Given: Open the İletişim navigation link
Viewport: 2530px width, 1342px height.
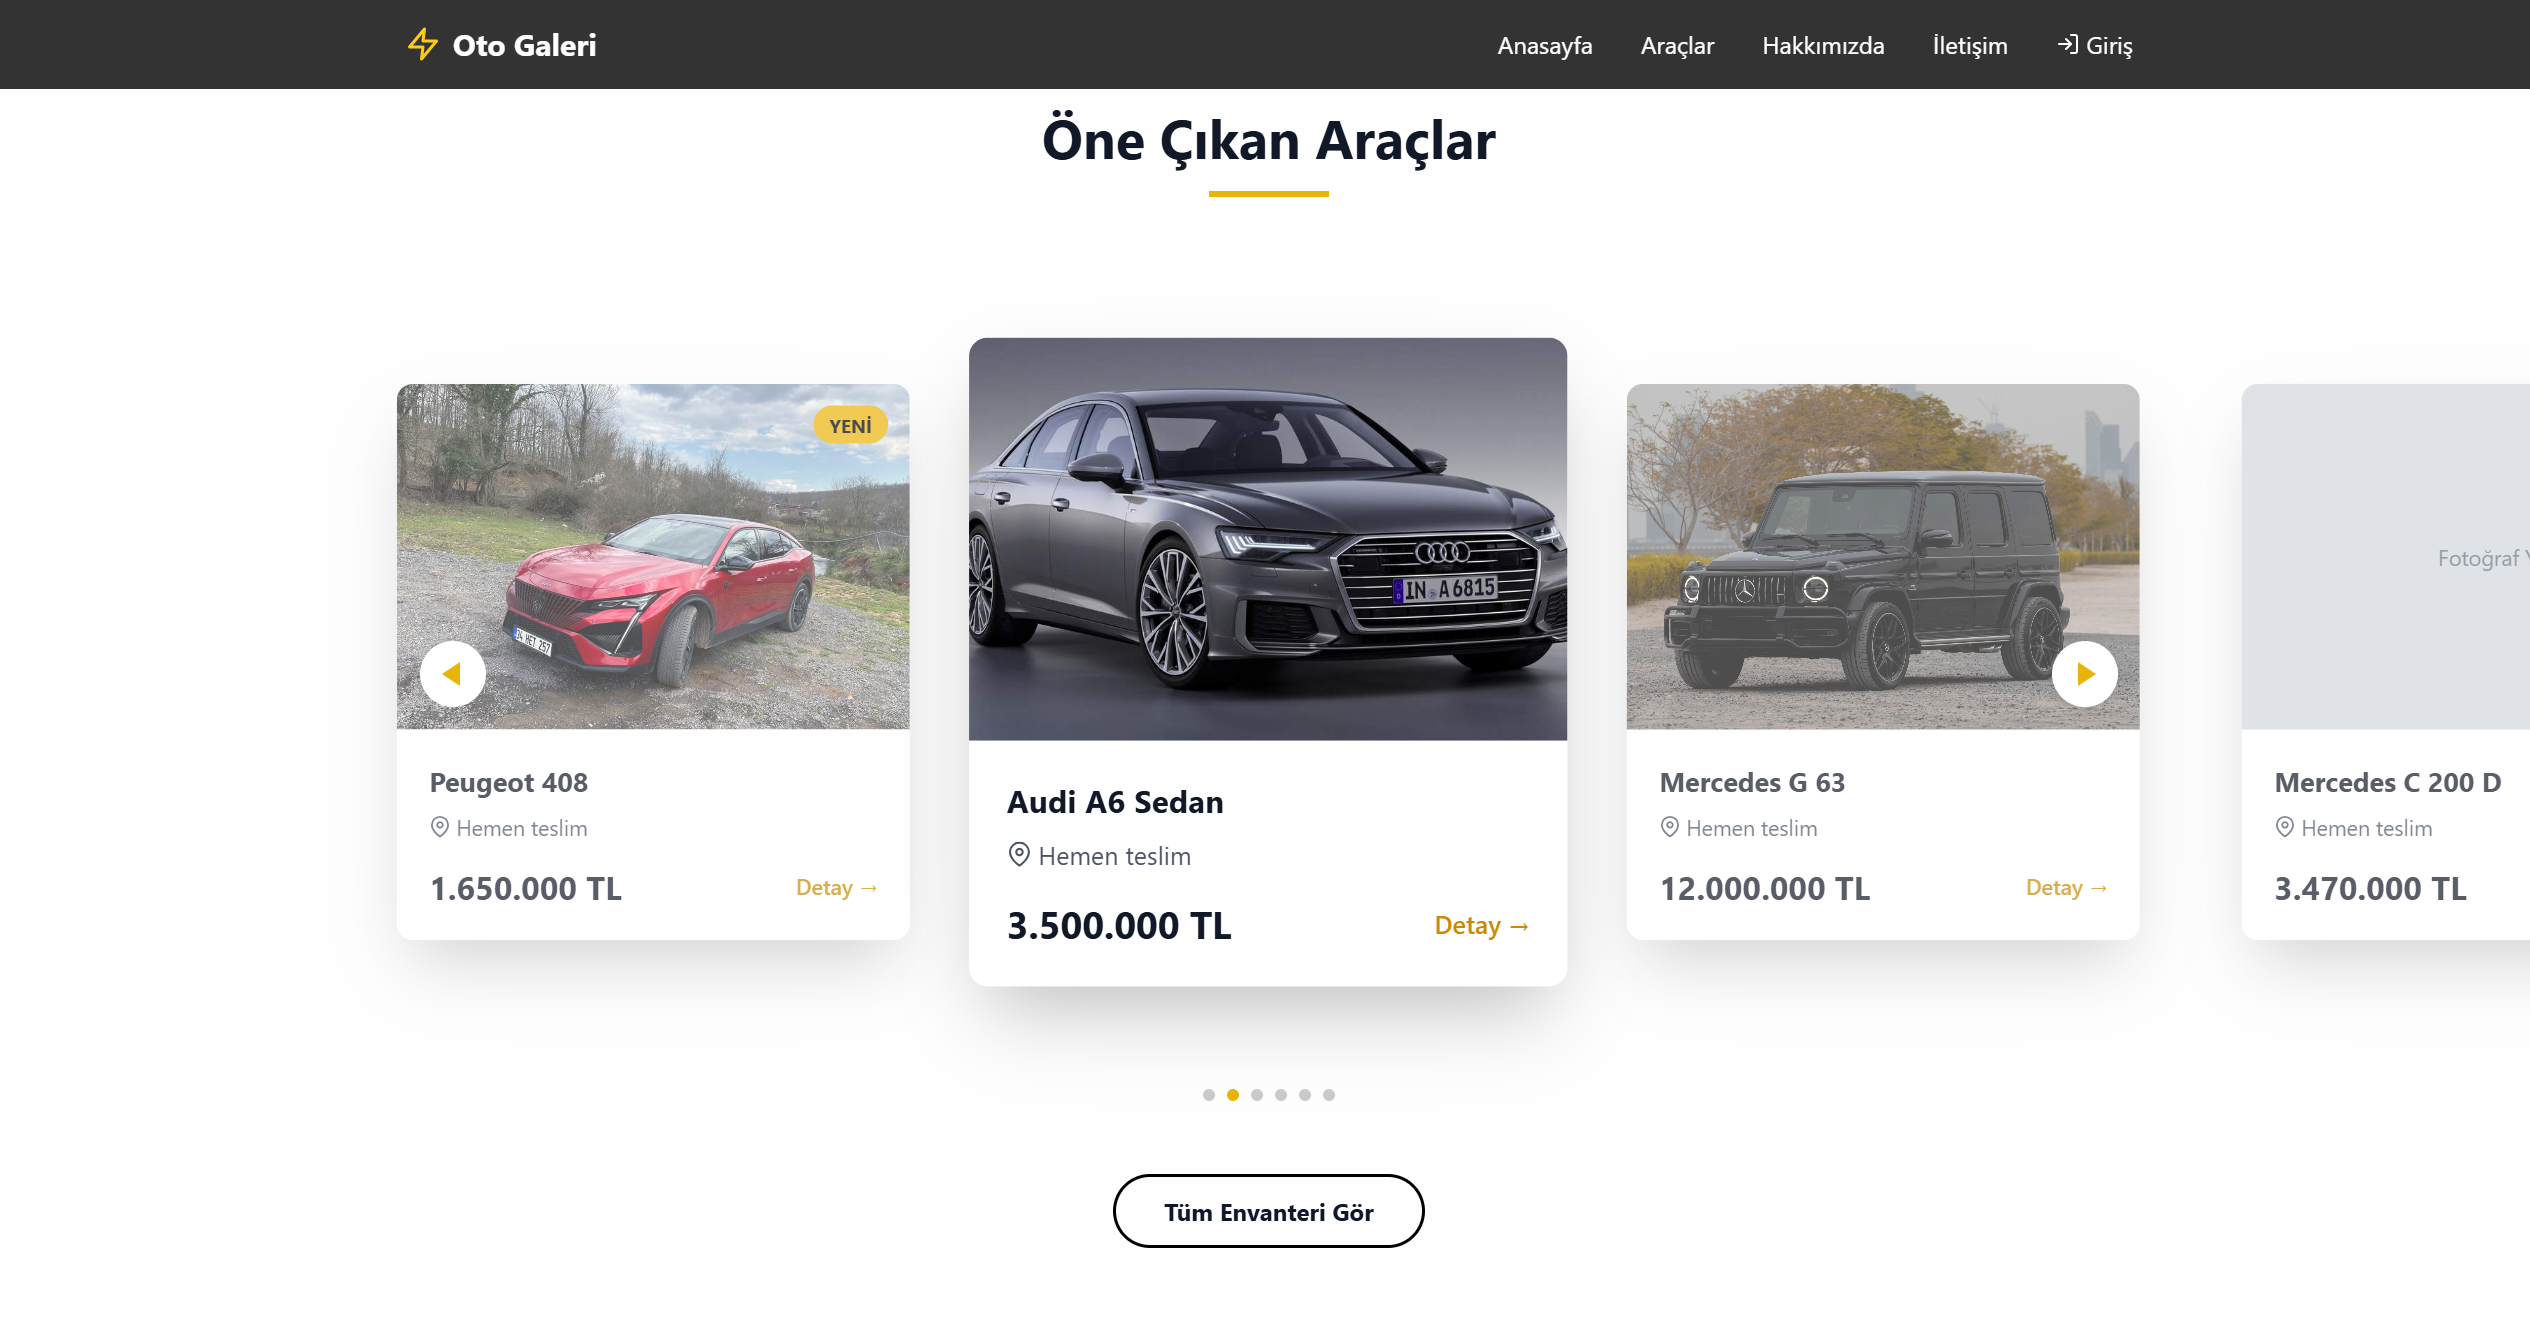Looking at the screenshot, I should pyautogui.click(x=1969, y=46).
